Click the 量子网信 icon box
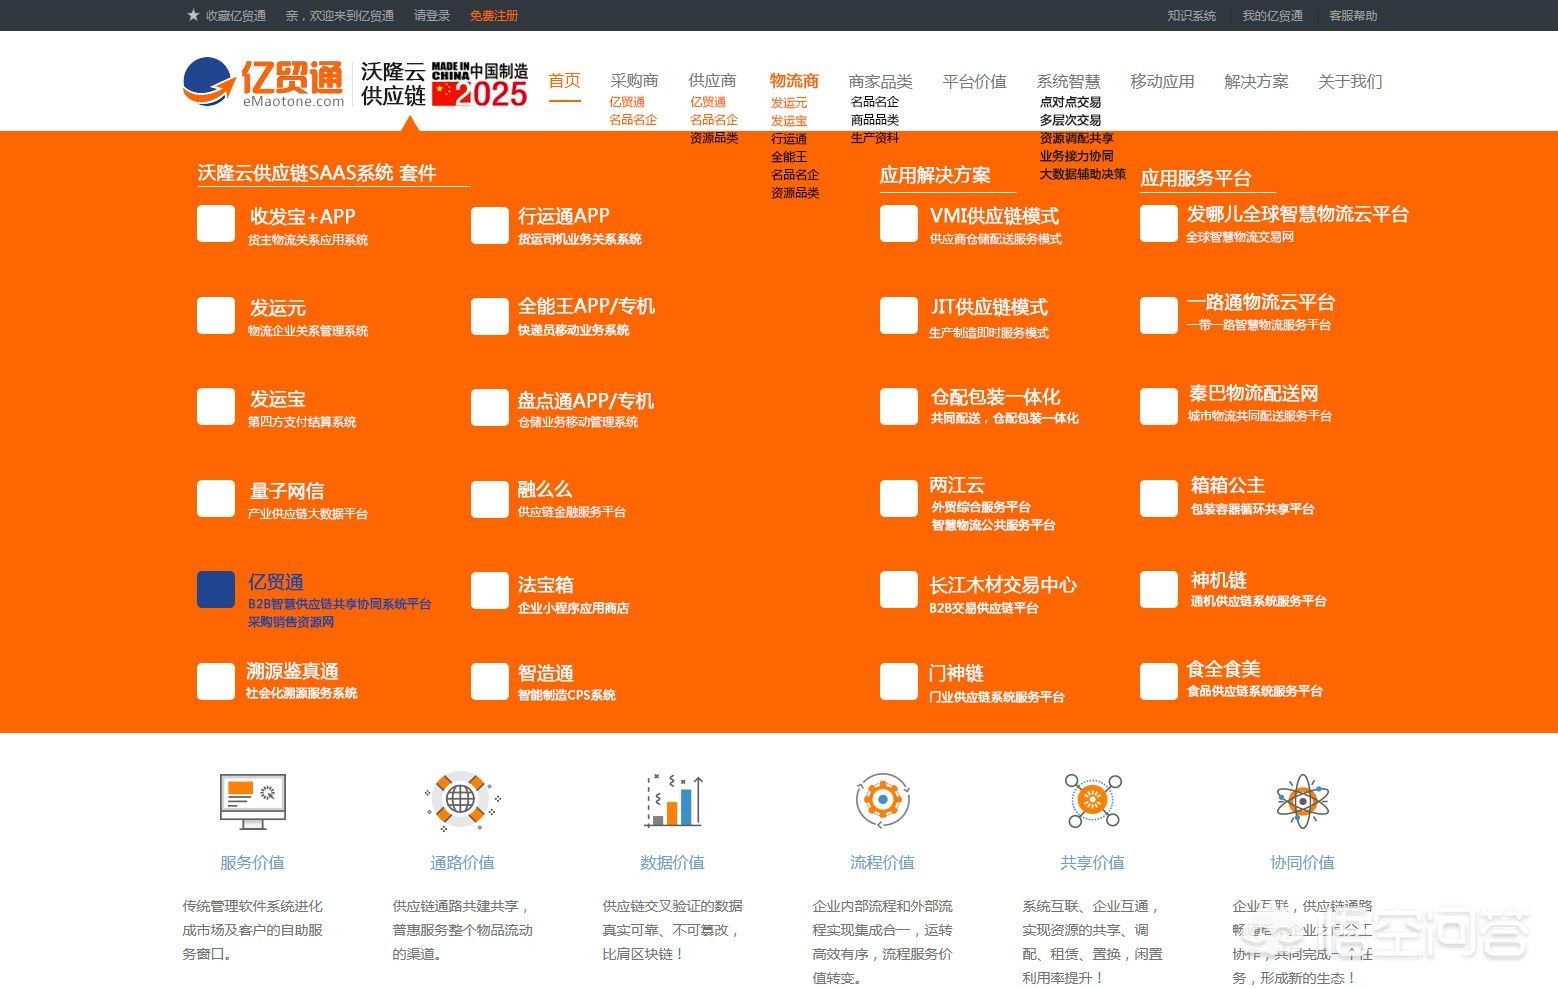The width and height of the screenshot is (1558, 988). [x=216, y=498]
